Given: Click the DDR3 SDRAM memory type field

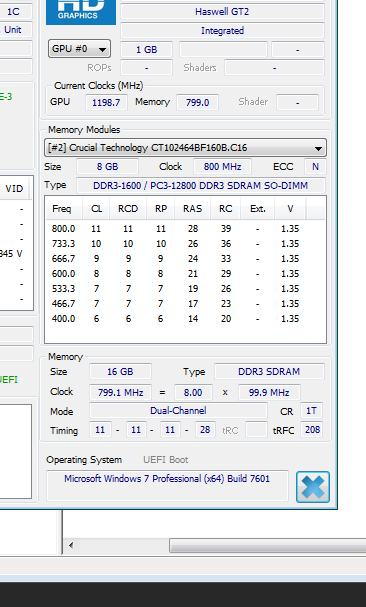Looking at the screenshot, I should (269, 372).
